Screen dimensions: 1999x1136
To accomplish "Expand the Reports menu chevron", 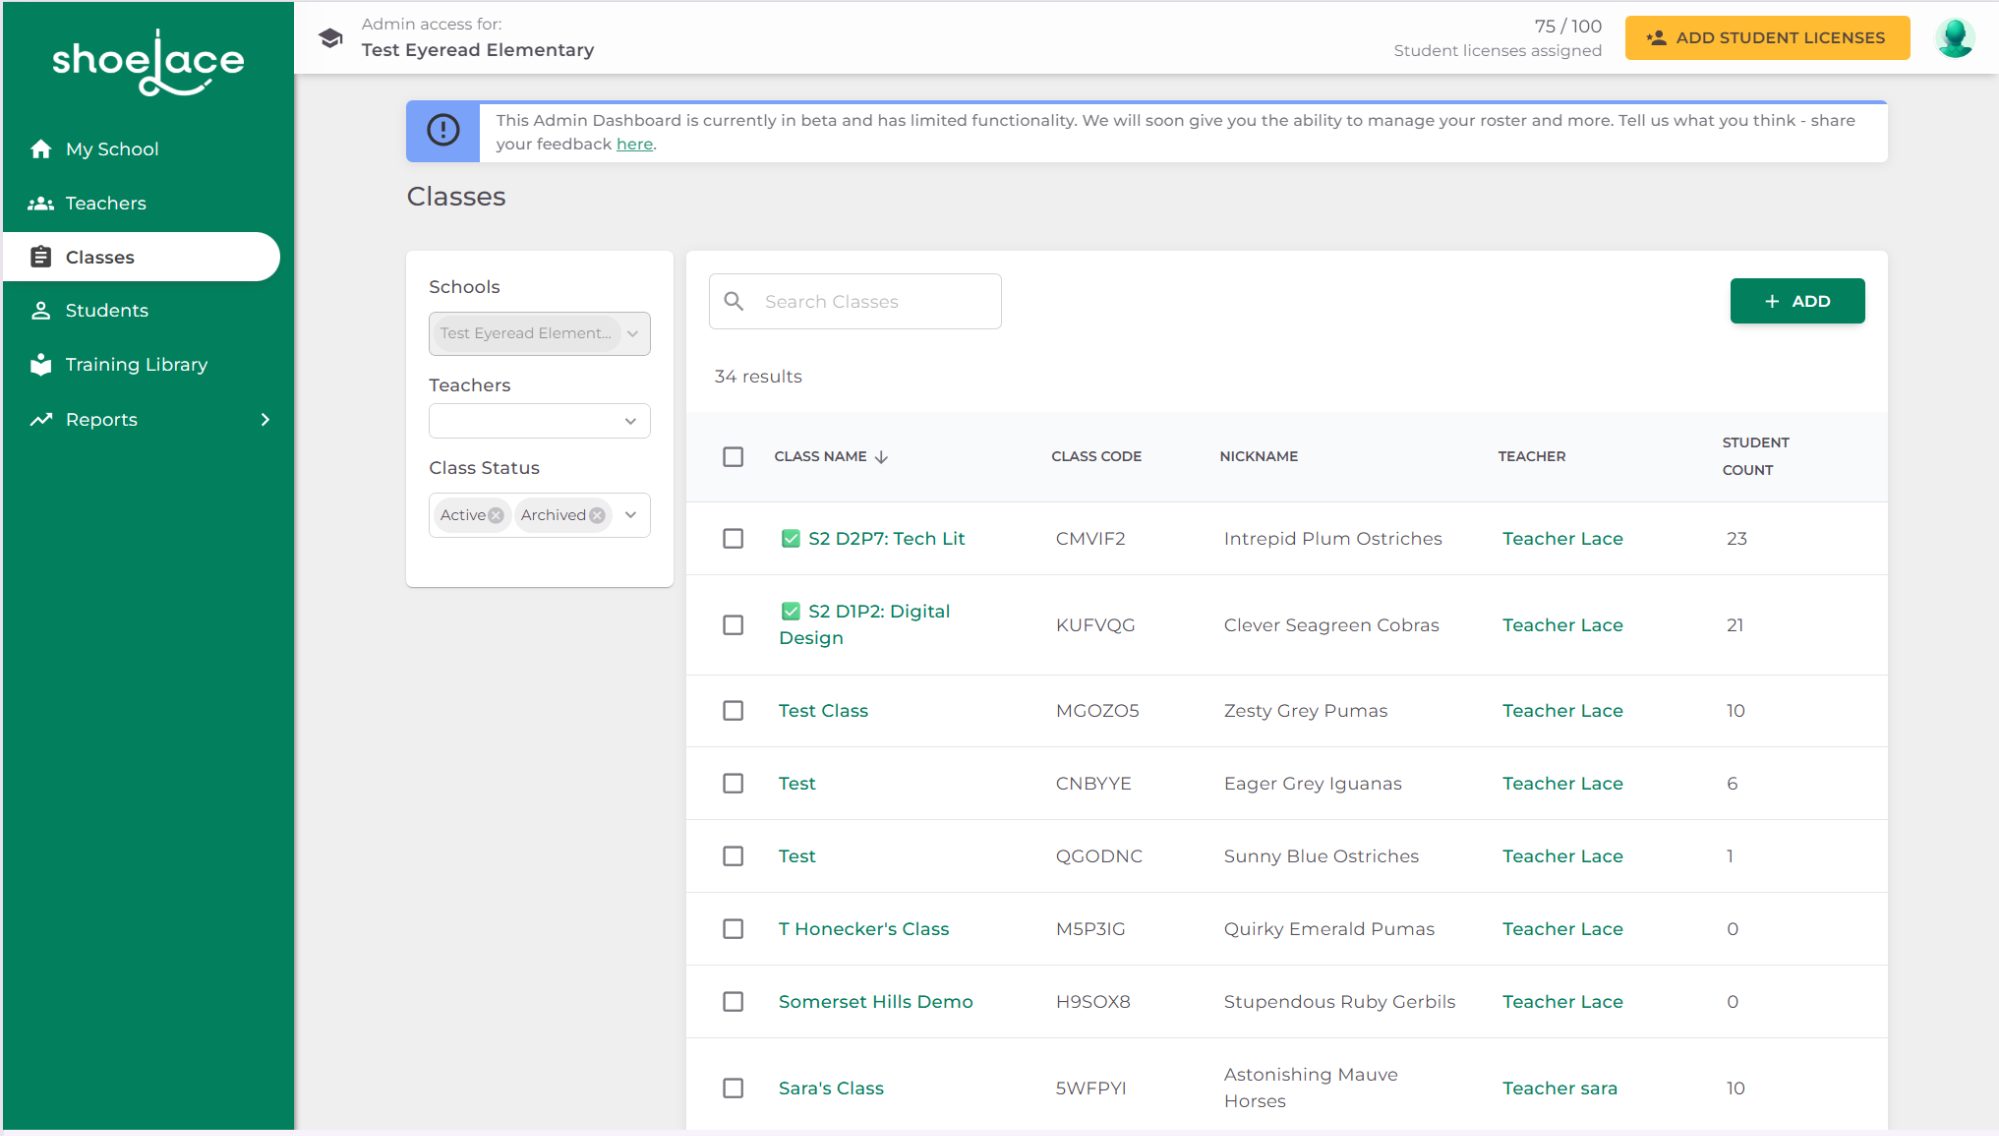I will [x=265, y=419].
